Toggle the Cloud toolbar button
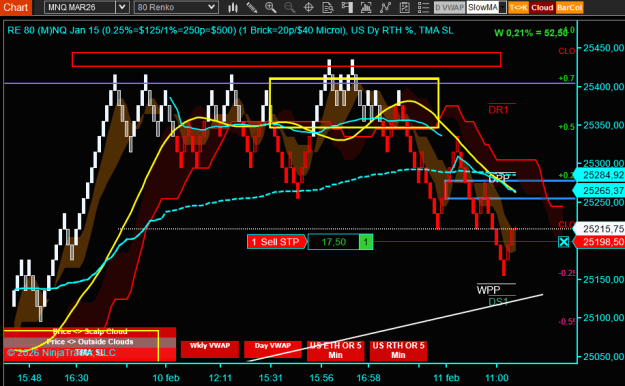This screenshot has width=625, height=386. click(542, 8)
